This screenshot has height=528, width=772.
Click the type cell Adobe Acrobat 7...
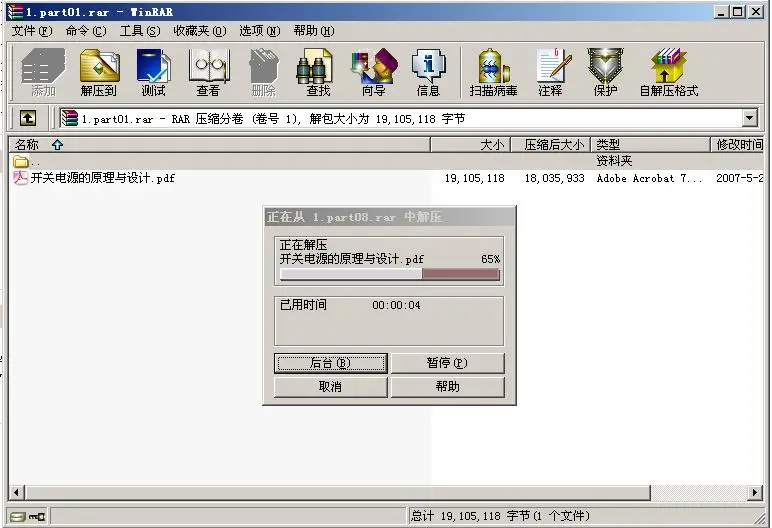(x=649, y=178)
